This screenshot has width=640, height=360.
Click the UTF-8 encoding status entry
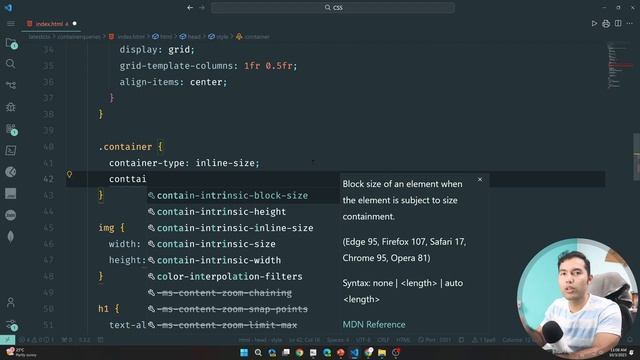point(363,340)
